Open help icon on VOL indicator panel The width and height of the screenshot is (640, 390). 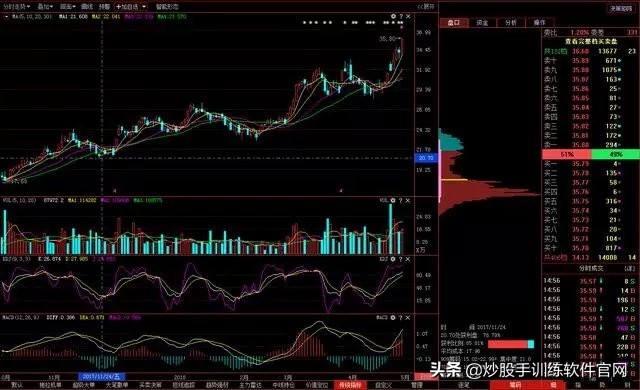pyautogui.click(x=401, y=201)
